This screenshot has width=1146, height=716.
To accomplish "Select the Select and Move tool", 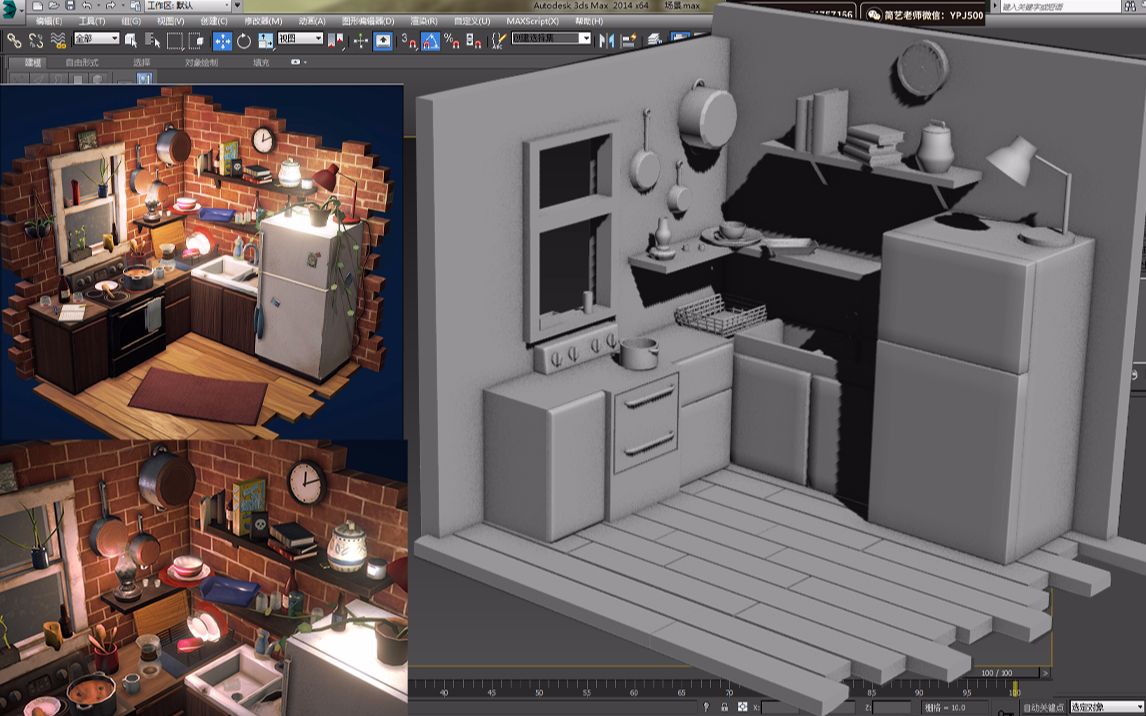I will (x=224, y=41).
